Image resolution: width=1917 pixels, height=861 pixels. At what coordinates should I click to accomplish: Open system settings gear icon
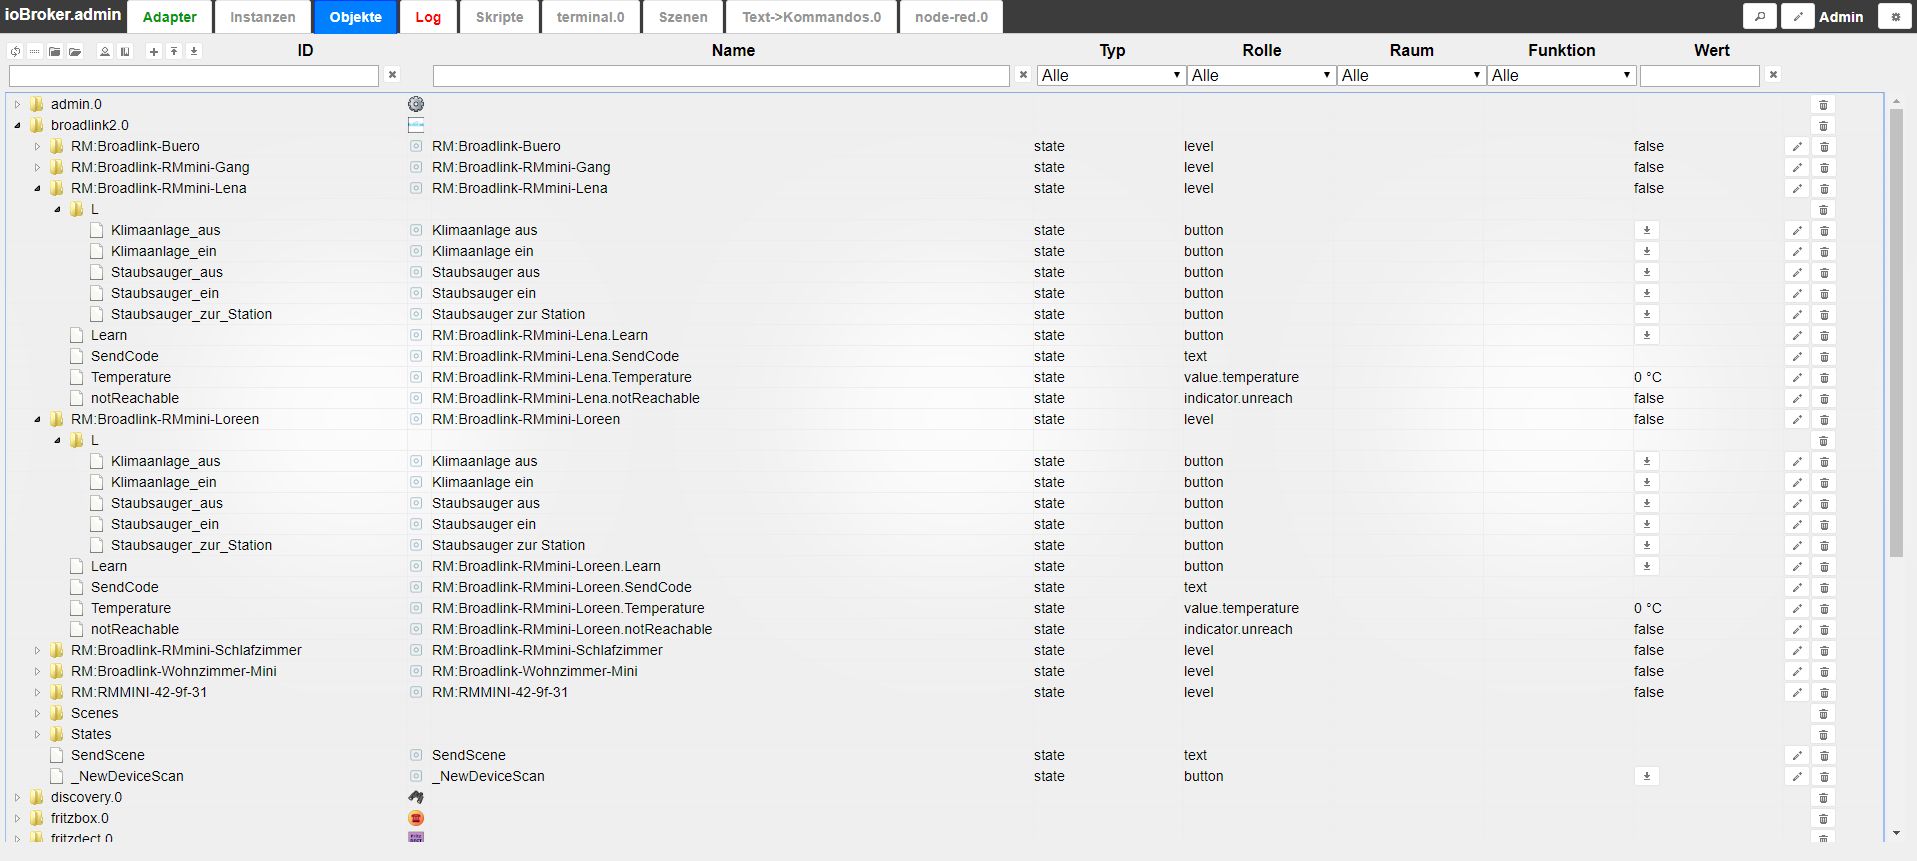(x=1895, y=16)
